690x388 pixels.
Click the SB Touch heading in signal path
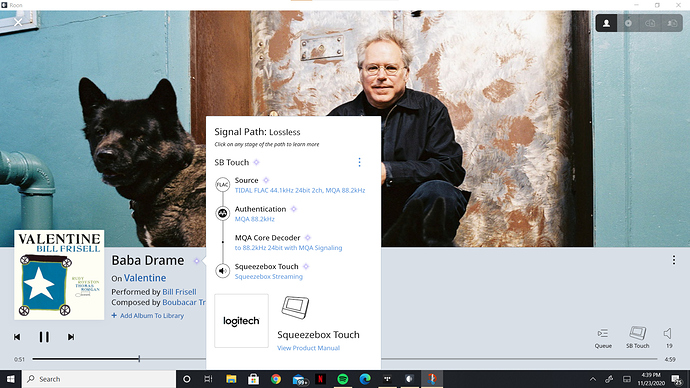(x=231, y=162)
